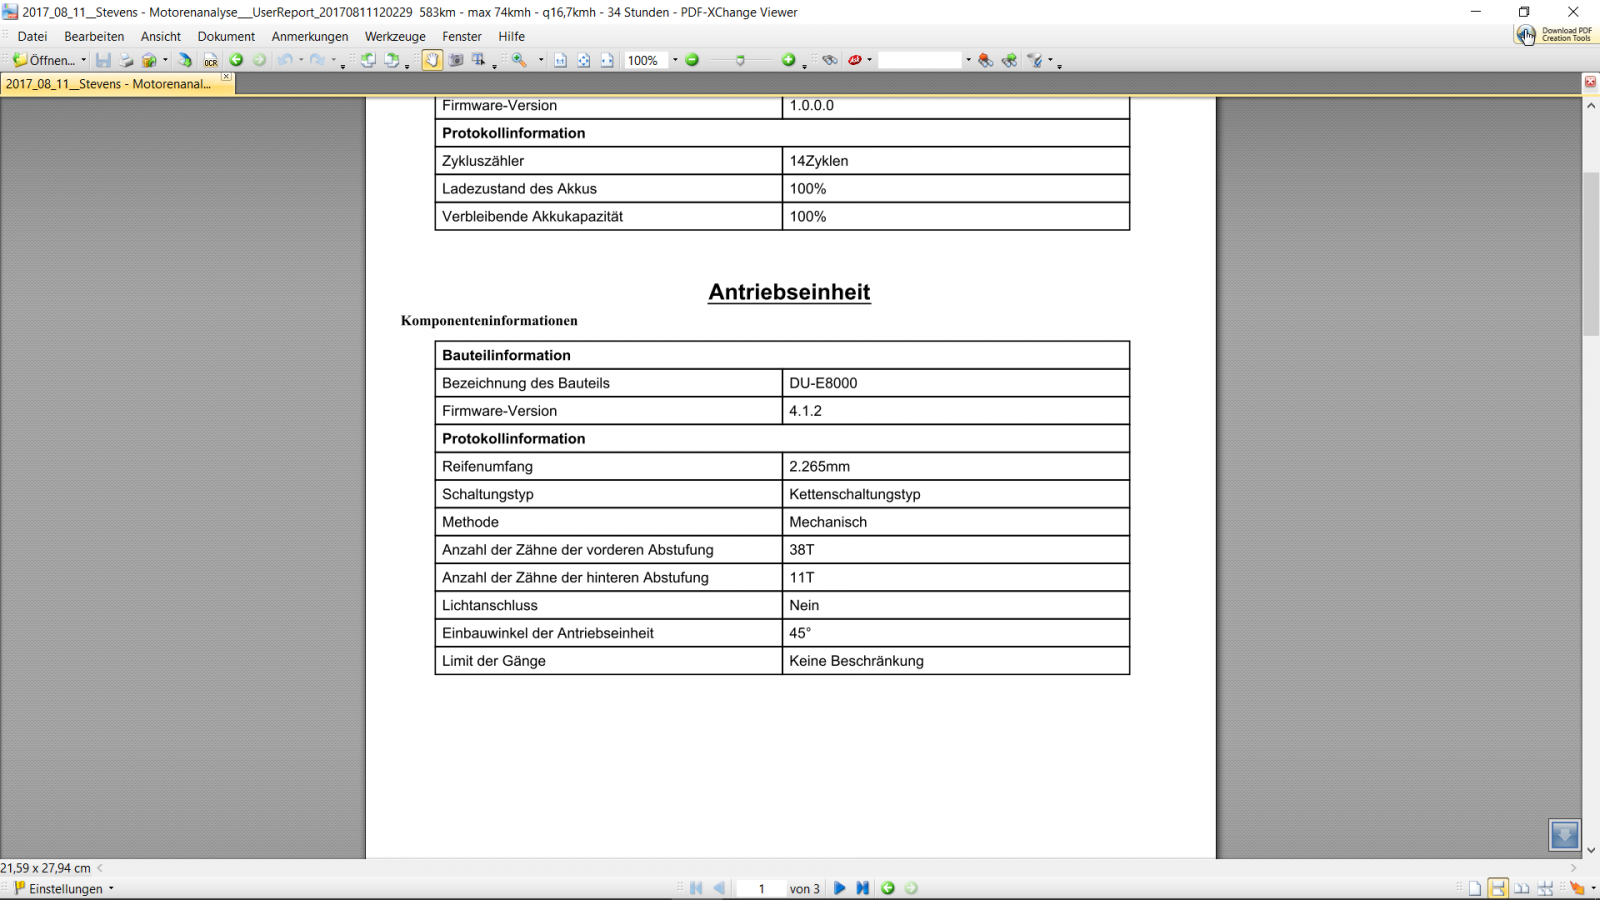Open the Werkzeuge menu

coord(395,36)
